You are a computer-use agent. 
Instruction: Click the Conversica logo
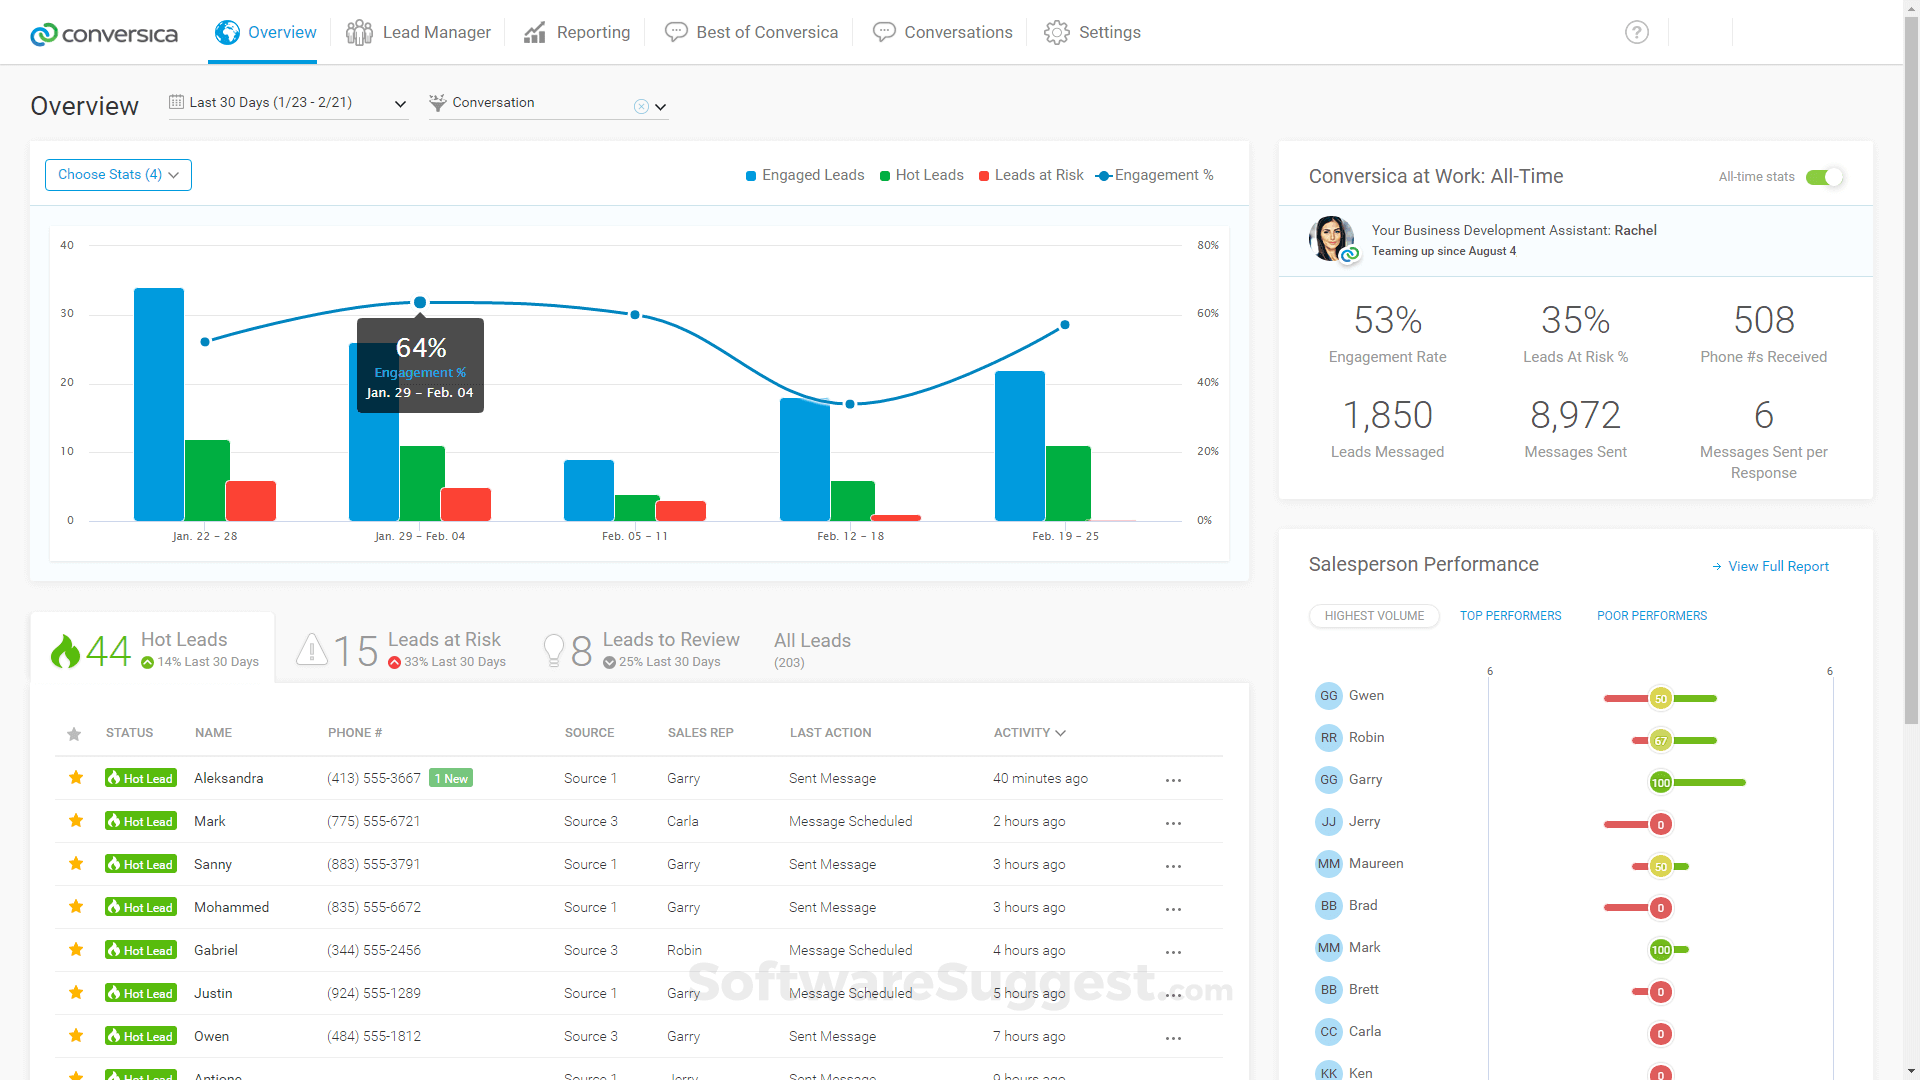coord(103,34)
